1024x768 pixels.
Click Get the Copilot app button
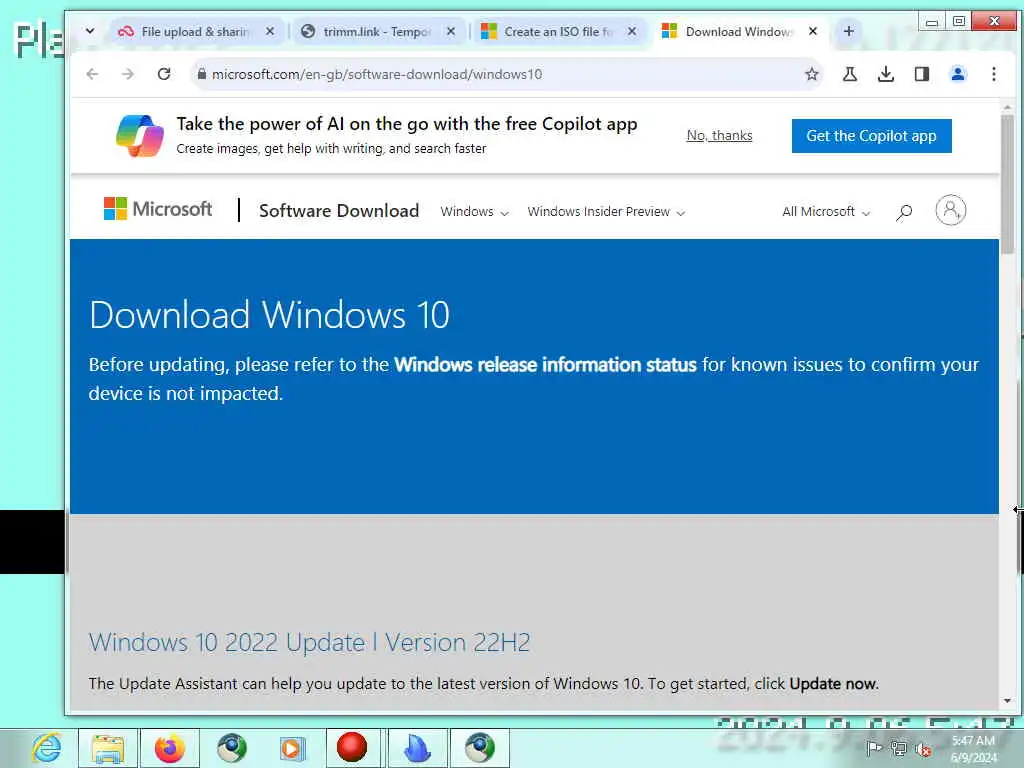point(871,136)
